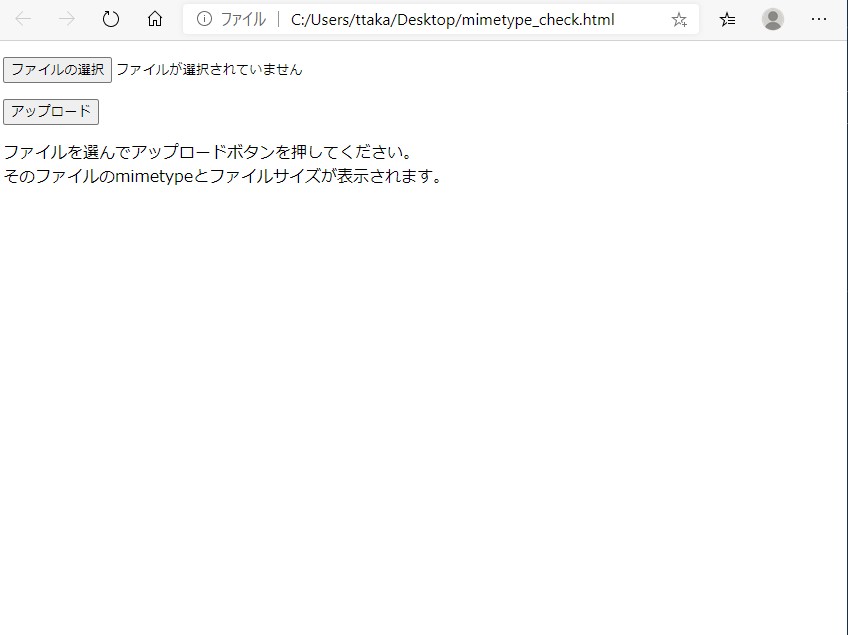
Task: Expand the browser options via three dots
Action: 819,18
